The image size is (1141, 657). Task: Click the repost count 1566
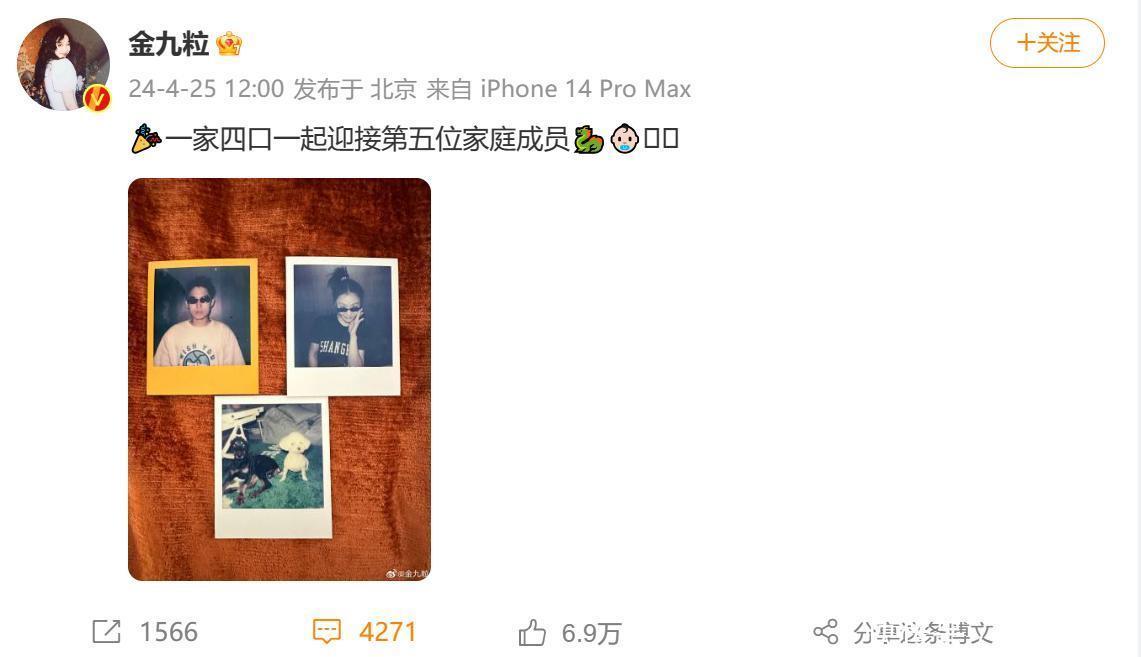point(169,632)
